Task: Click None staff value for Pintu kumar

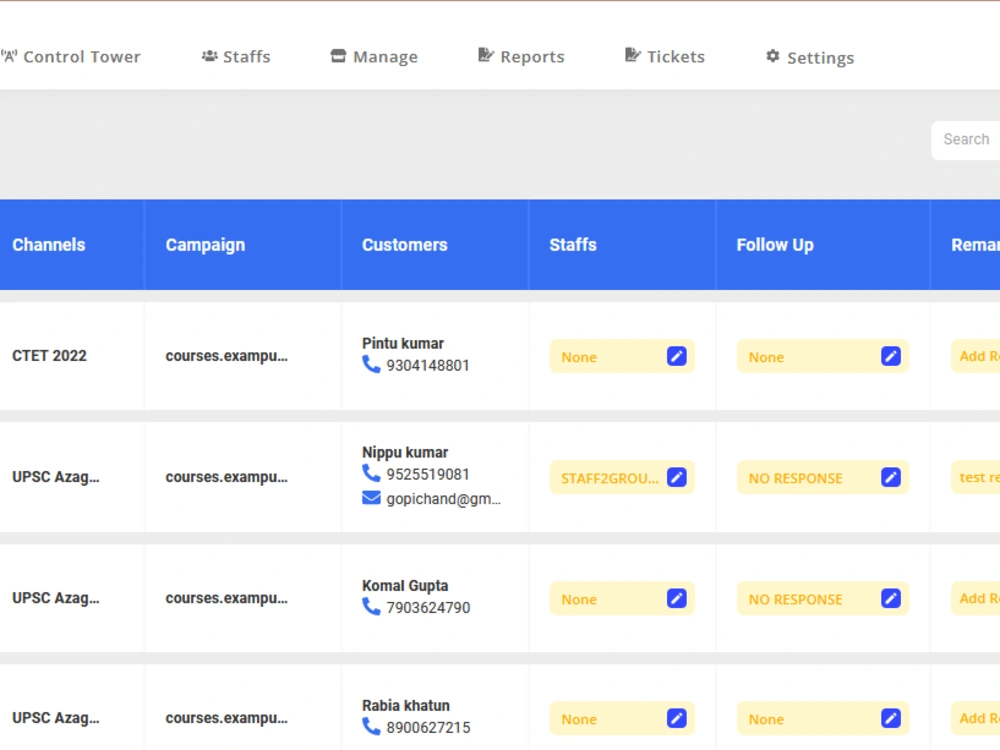Action: click(x=578, y=357)
